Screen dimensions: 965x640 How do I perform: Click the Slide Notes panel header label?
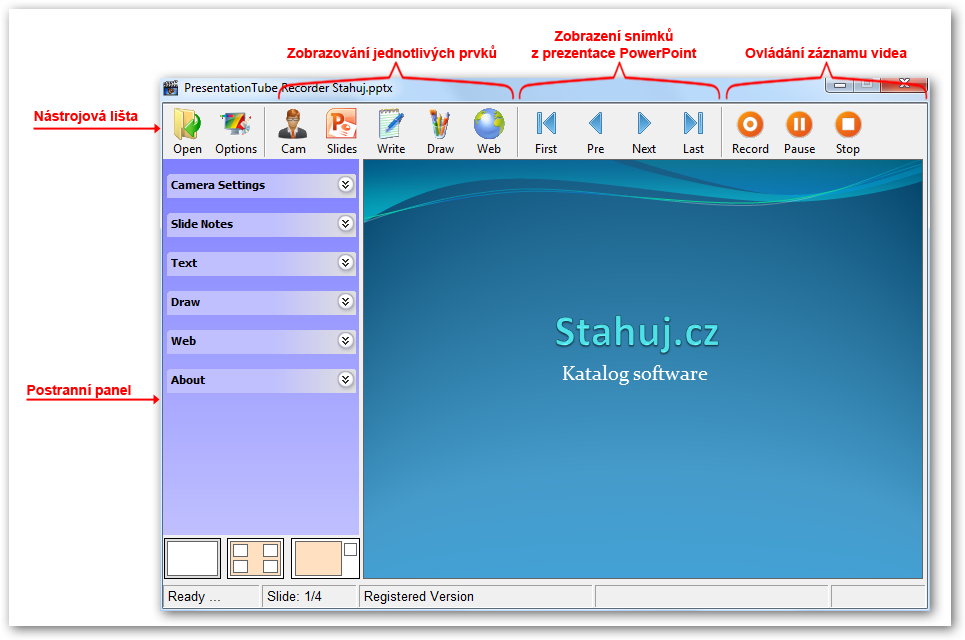[x=202, y=224]
